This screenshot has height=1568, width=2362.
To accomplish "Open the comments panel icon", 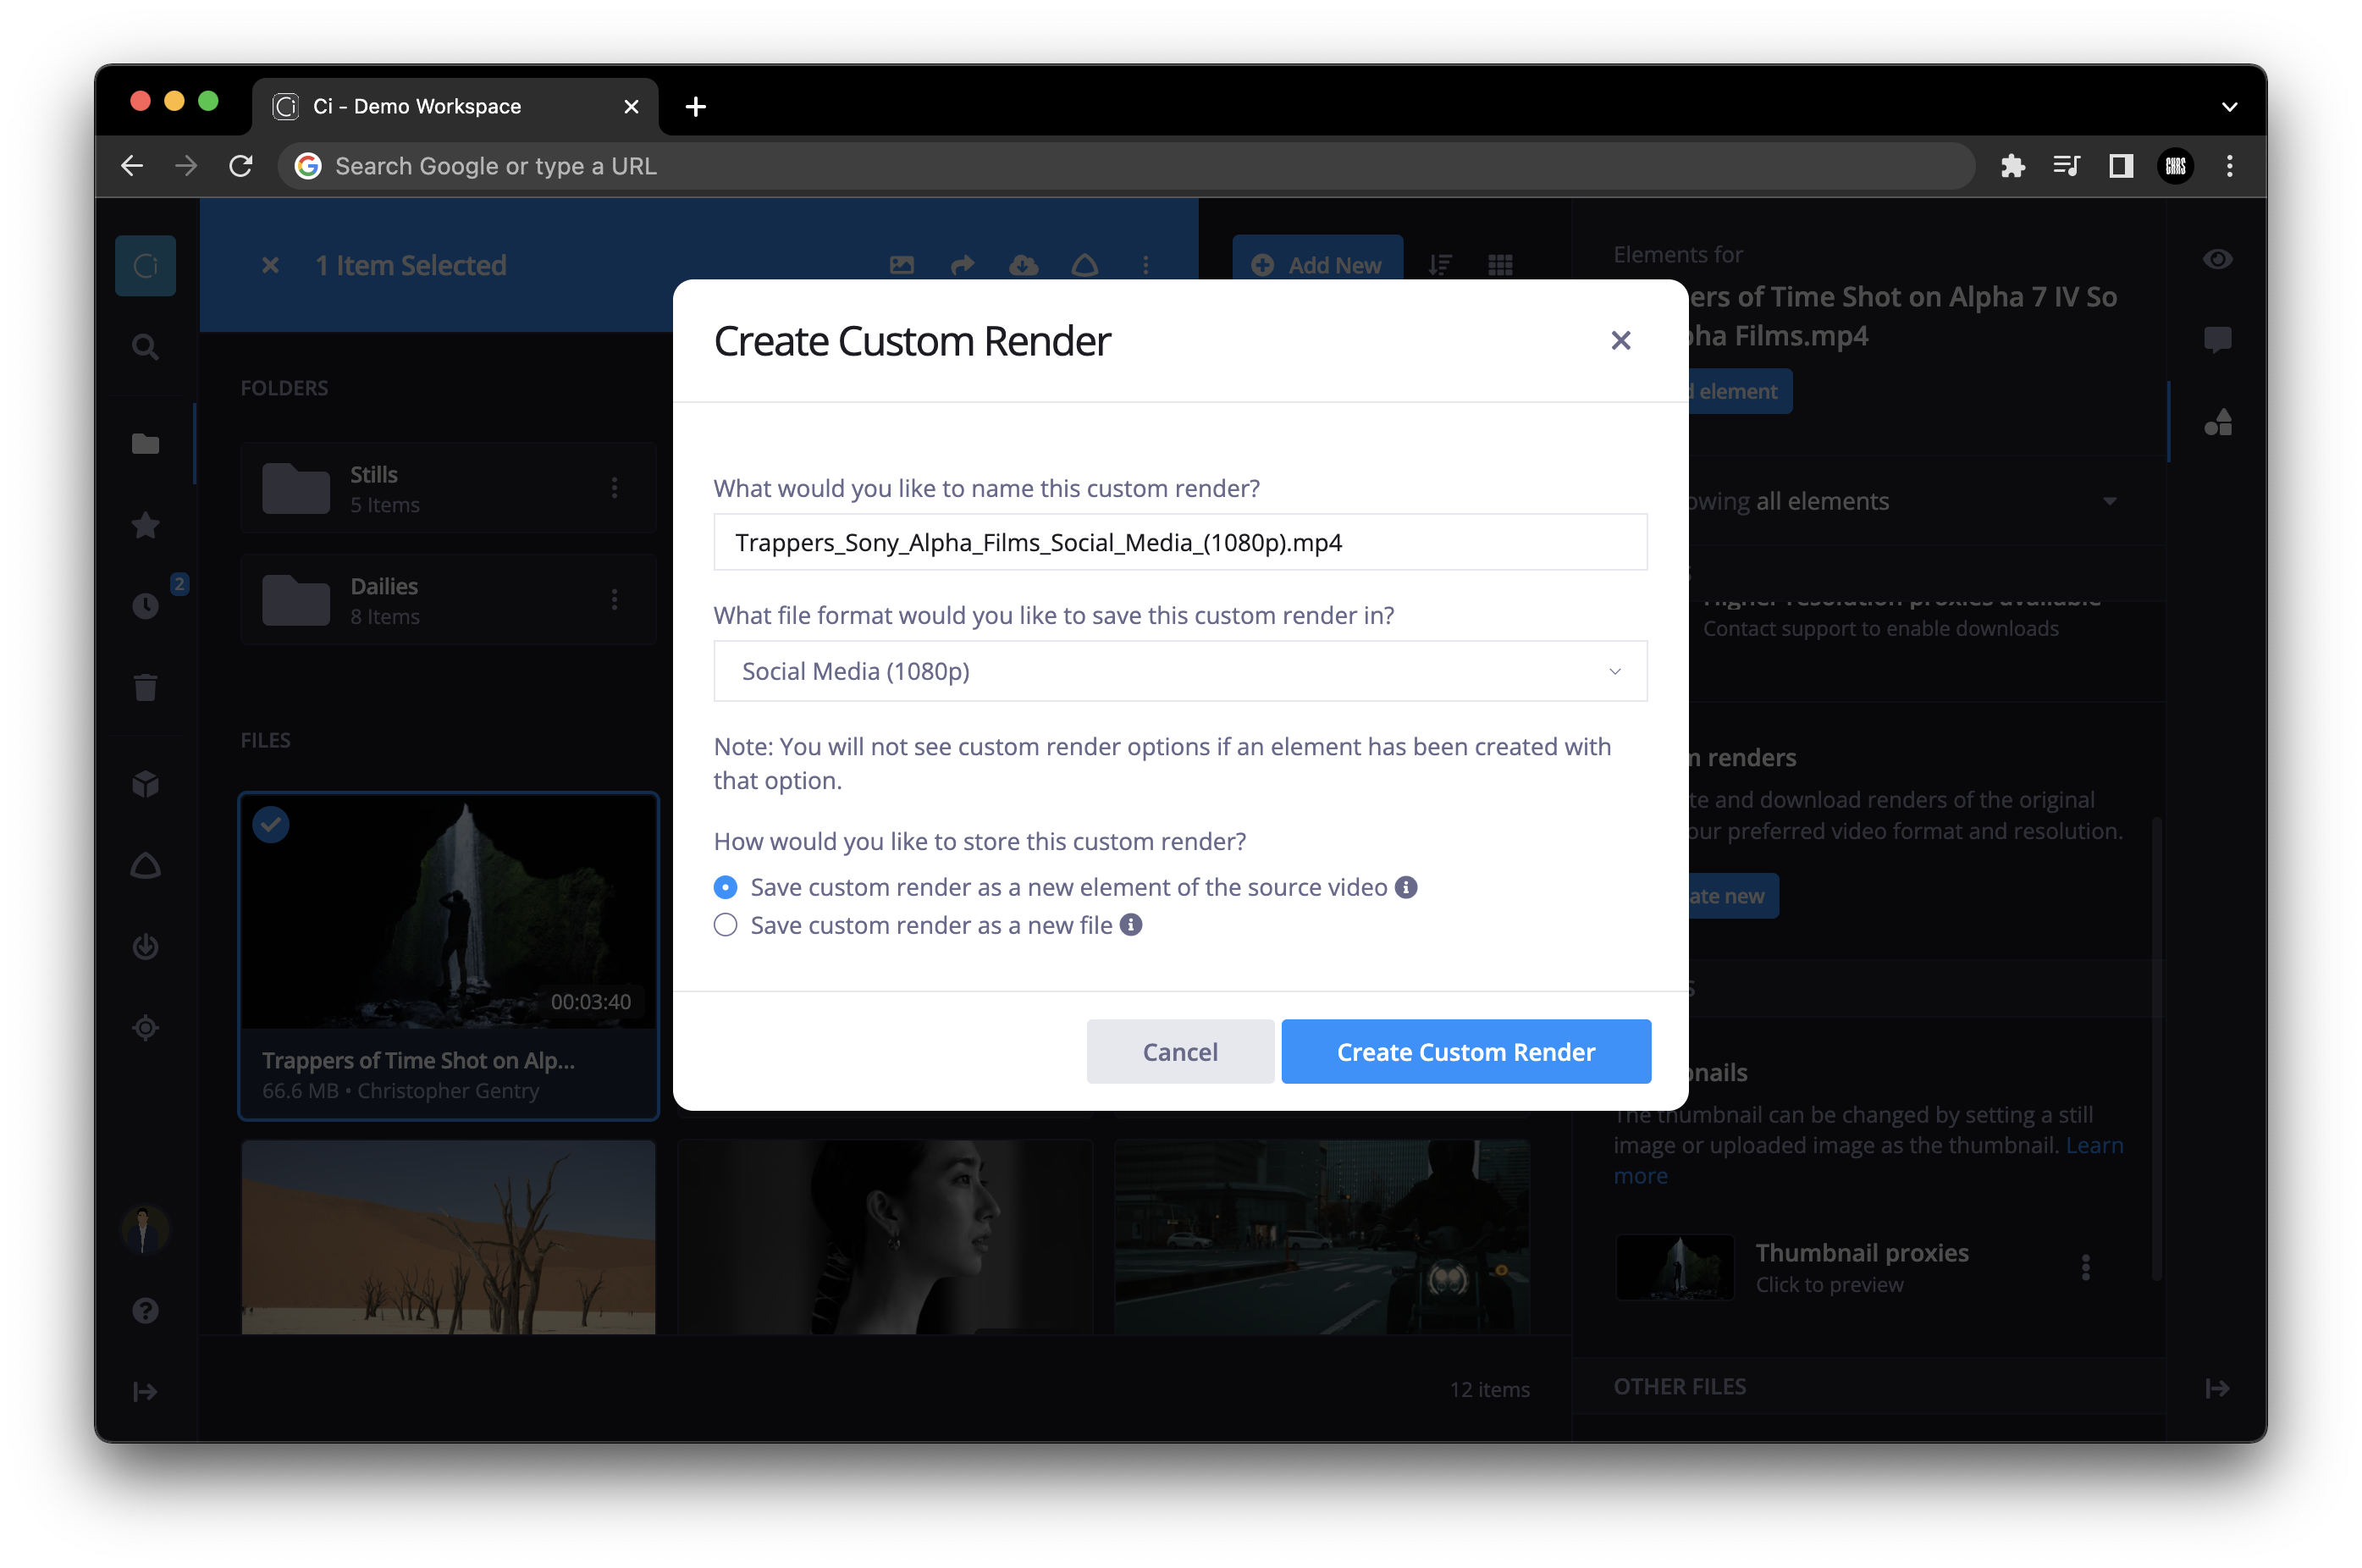I will point(2217,340).
